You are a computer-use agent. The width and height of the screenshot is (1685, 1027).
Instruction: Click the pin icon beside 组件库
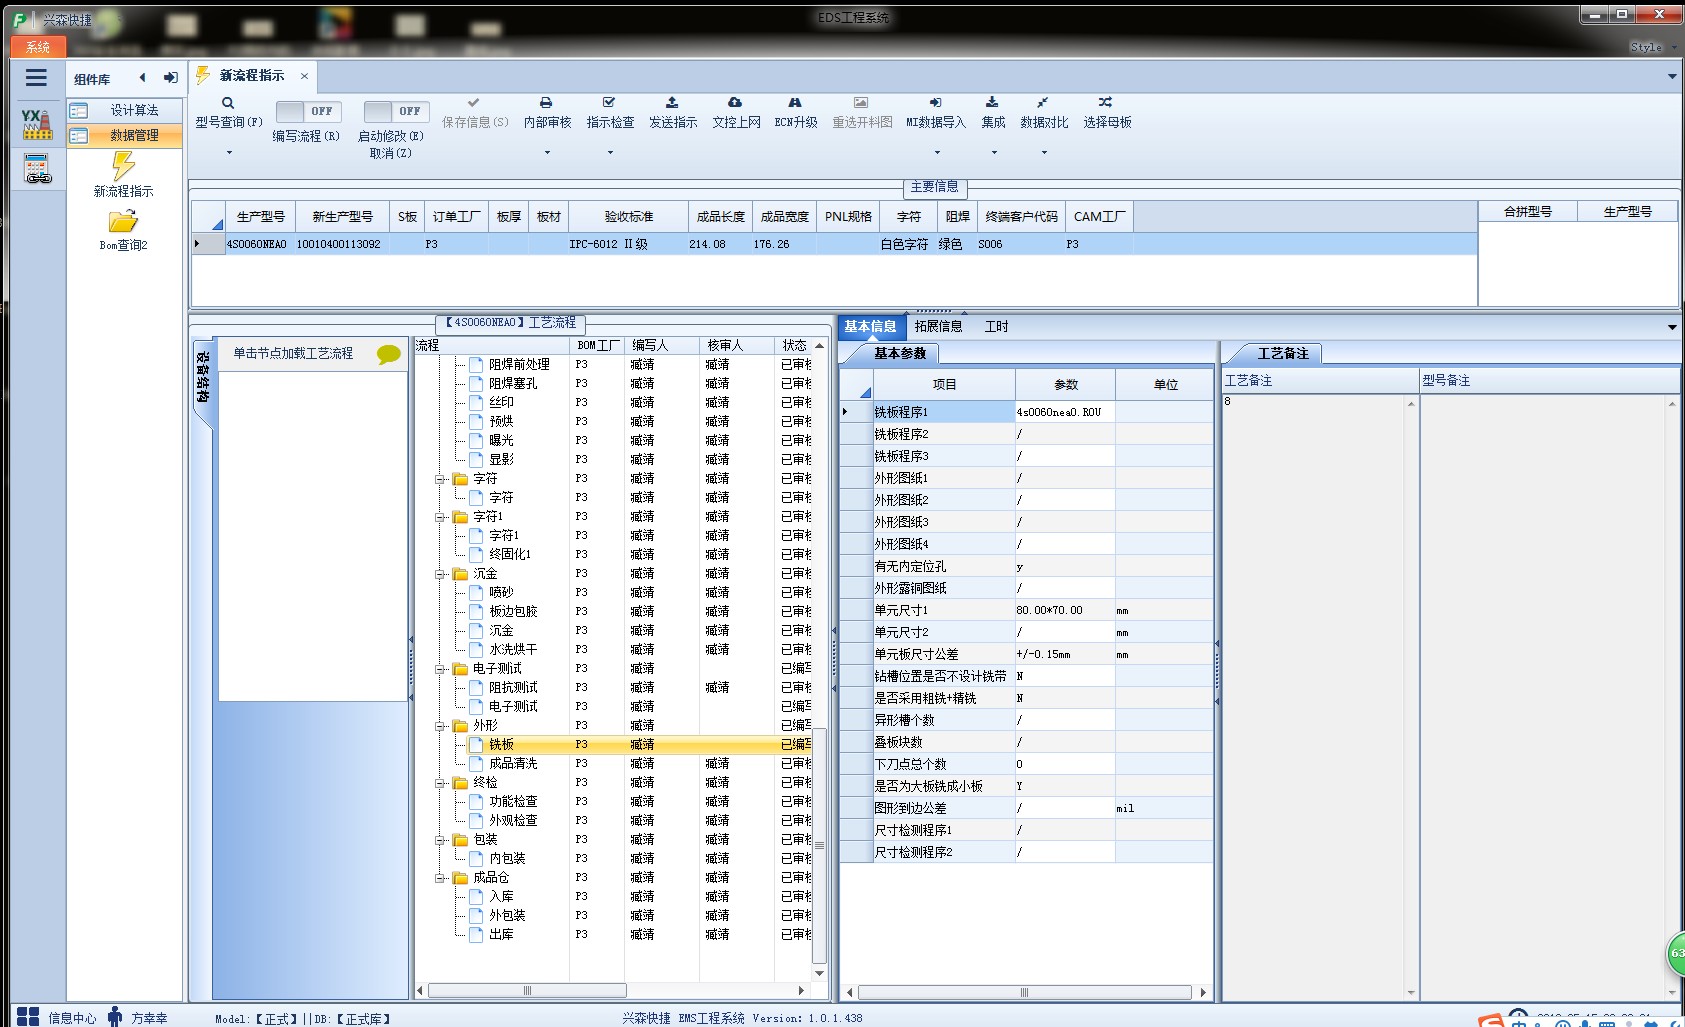click(x=171, y=78)
